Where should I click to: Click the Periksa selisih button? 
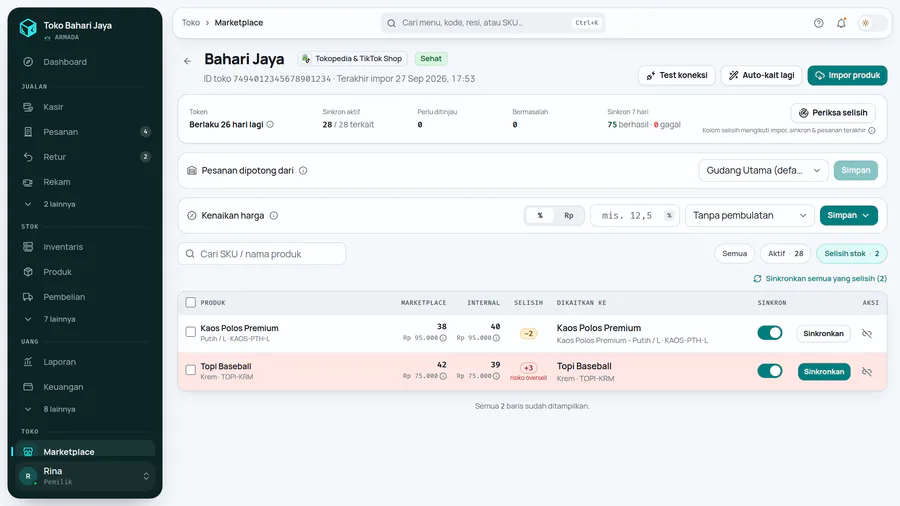click(833, 113)
